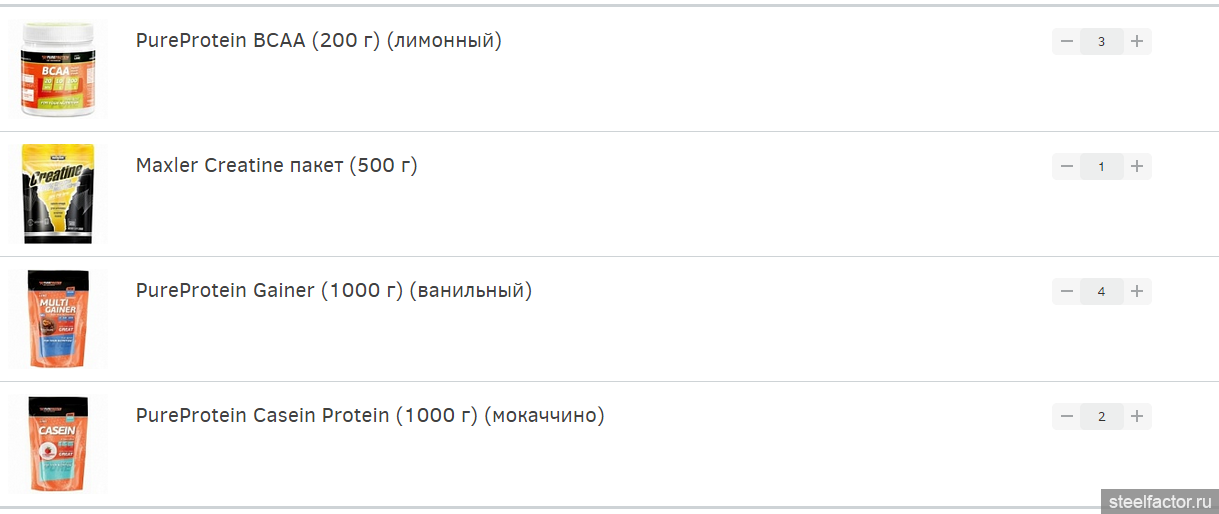The width and height of the screenshot is (1219, 514).
Task: Decrease PureProtein Gainer quantity with minus icon
Action: (x=1066, y=291)
